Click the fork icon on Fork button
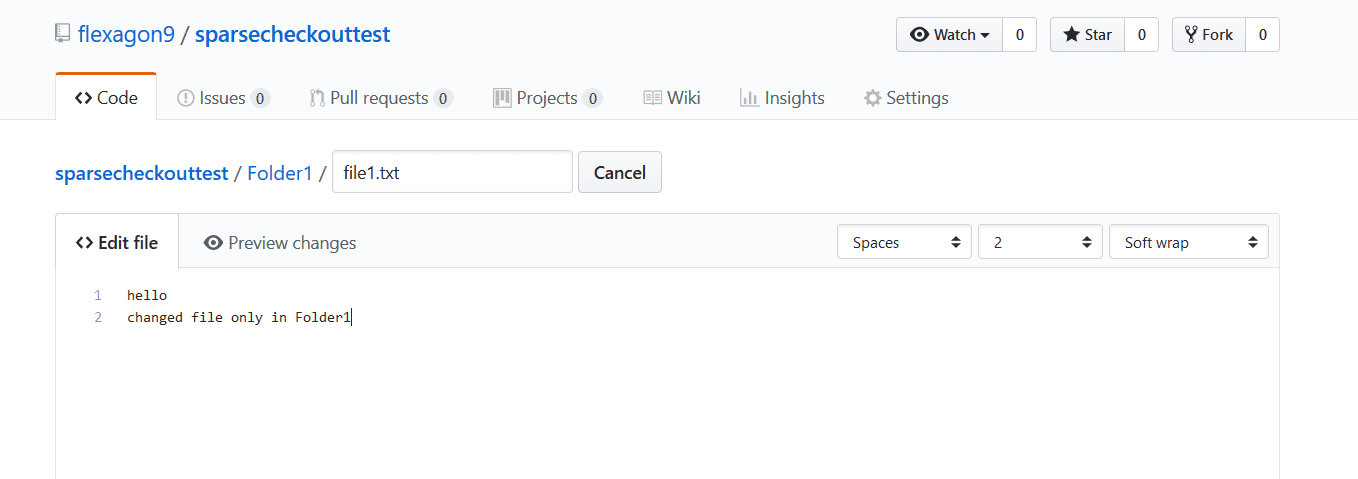The width and height of the screenshot is (1358, 479). 1191,35
